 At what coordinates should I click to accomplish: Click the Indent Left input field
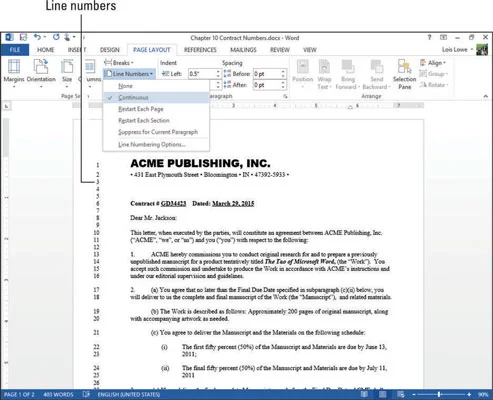coord(202,74)
